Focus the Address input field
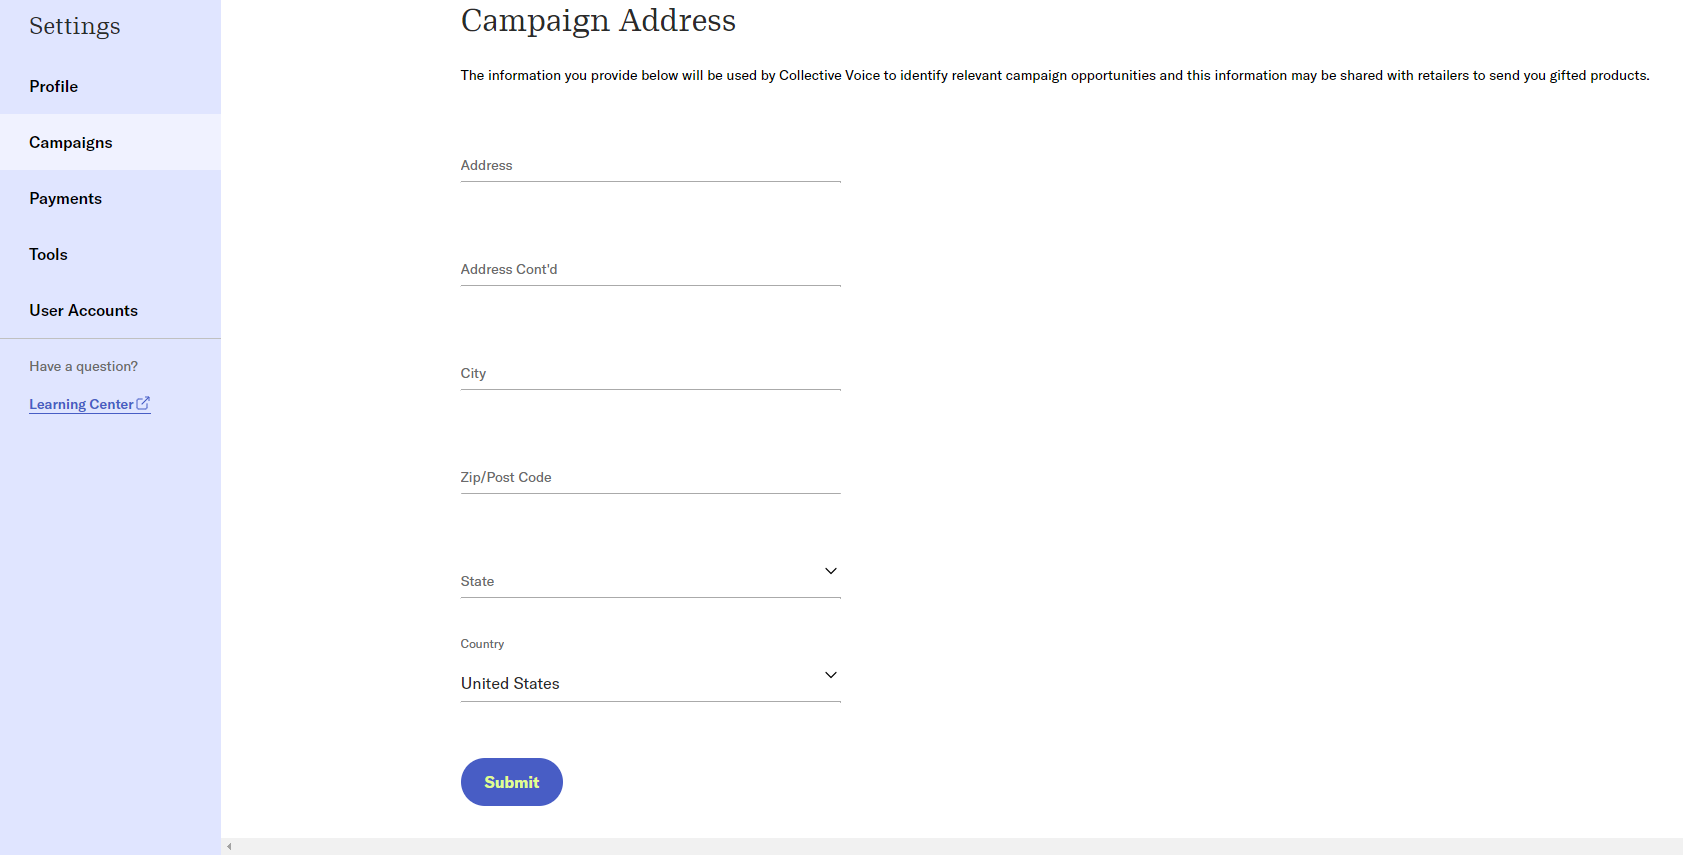This screenshot has width=1683, height=855. pyautogui.click(x=650, y=165)
